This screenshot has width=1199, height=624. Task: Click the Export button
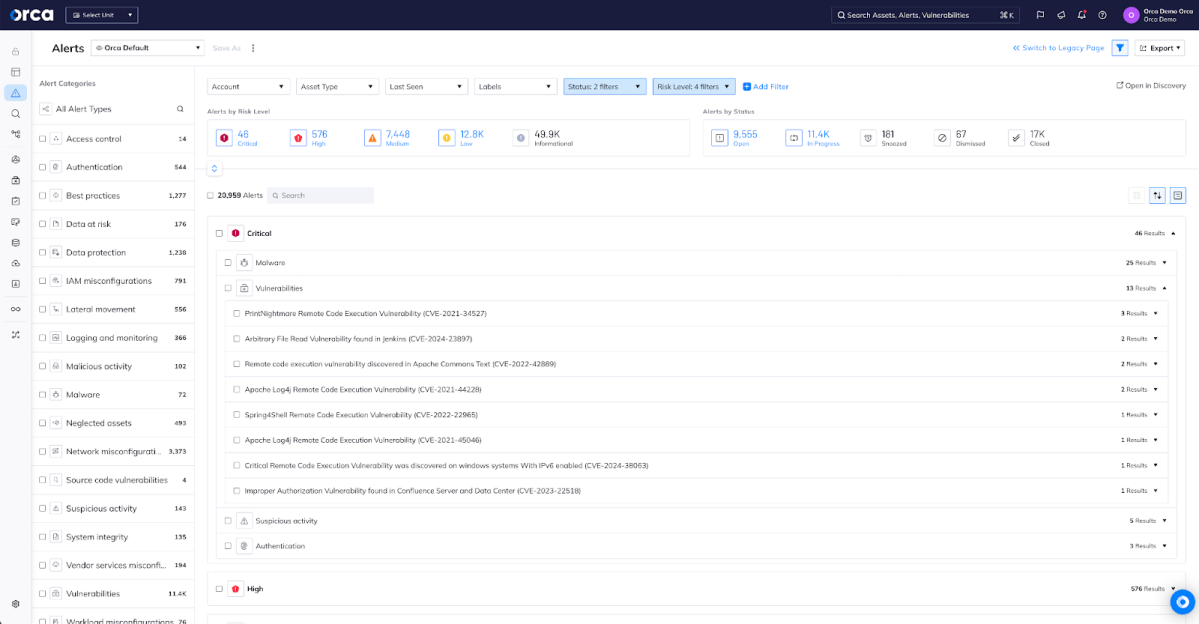tap(1159, 47)
